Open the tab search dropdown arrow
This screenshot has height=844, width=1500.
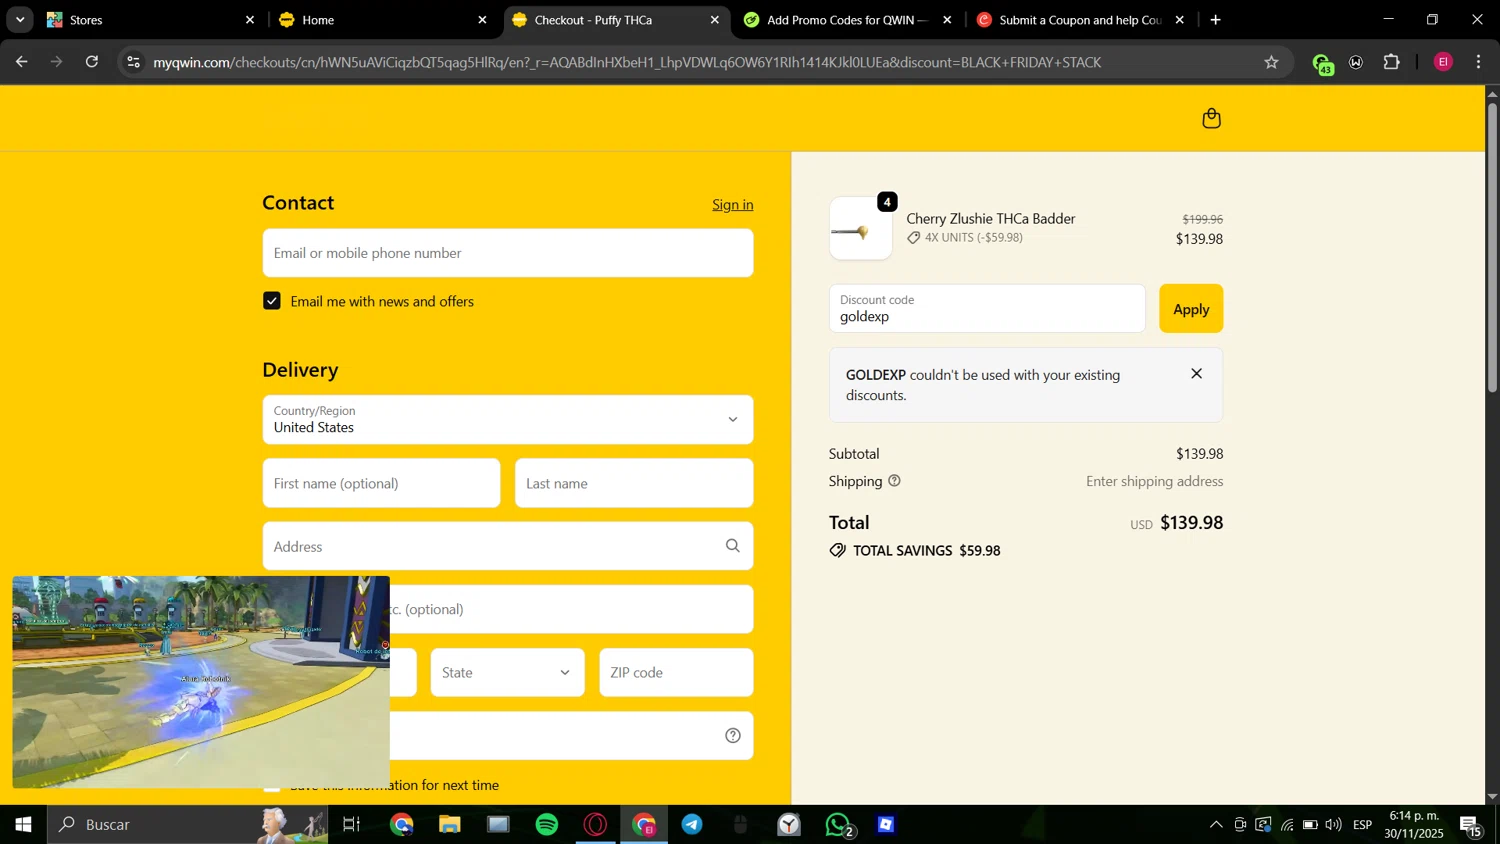[20, 20]
